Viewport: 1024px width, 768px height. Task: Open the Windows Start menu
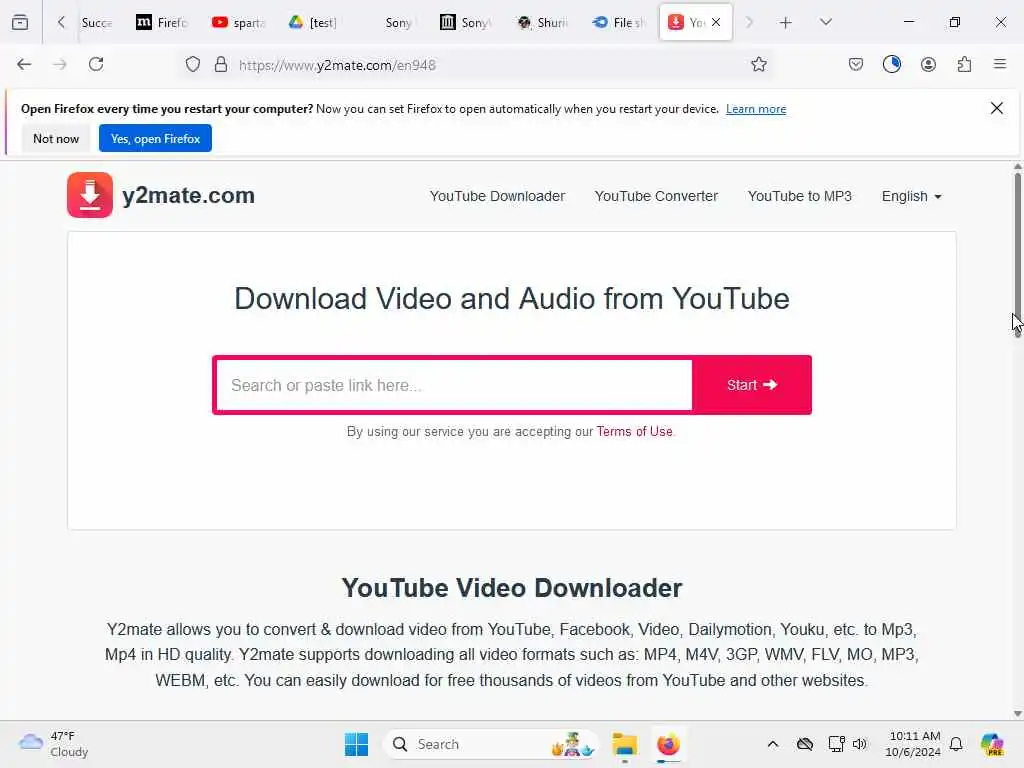(356, 744)
